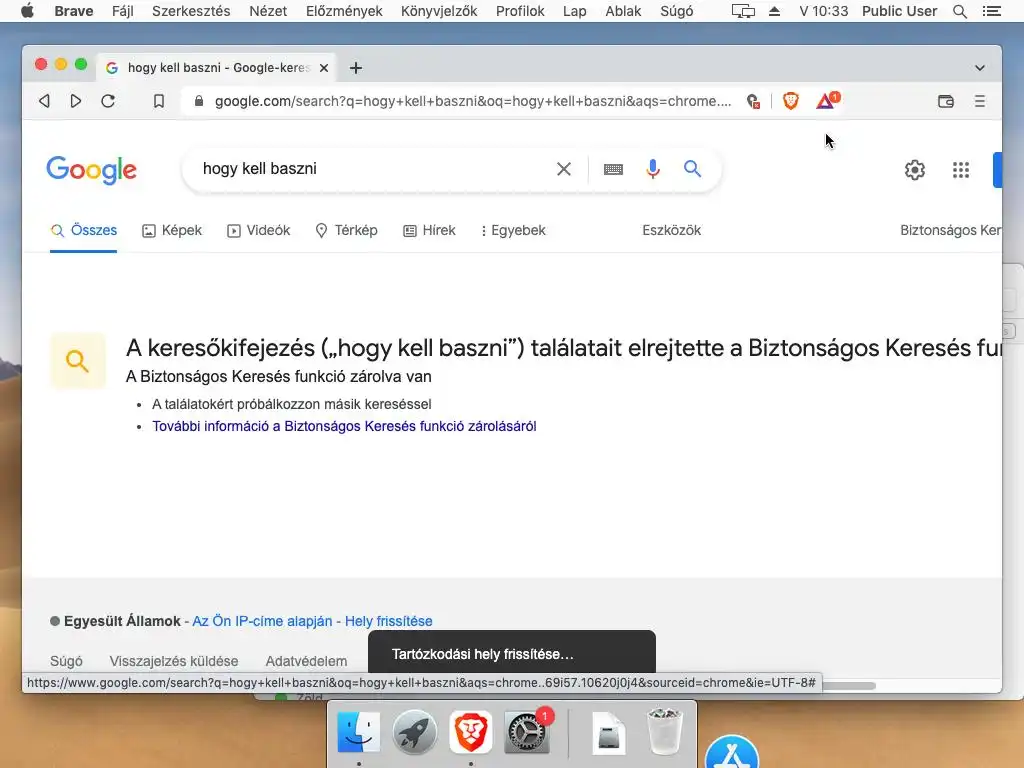Open the Fájl menu
Viewport: 1024px width, 768px height.
pos(123,11)
